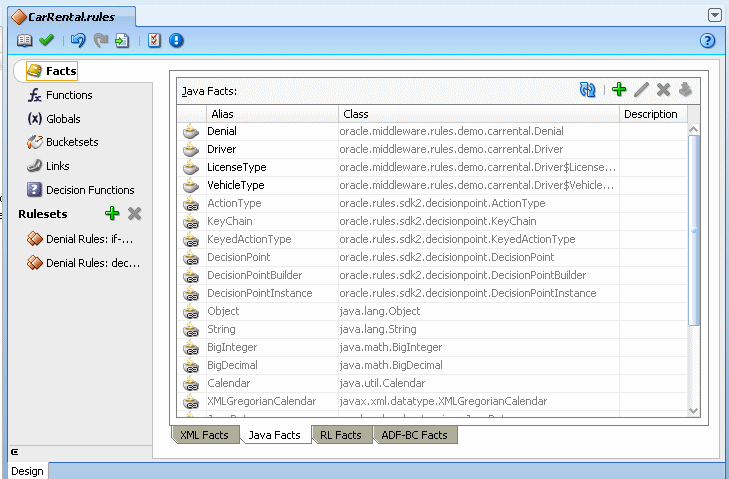The width and height of the screenshot is (729, 479).
Task: Sort by the Alias column header
Action: point(272,114)
